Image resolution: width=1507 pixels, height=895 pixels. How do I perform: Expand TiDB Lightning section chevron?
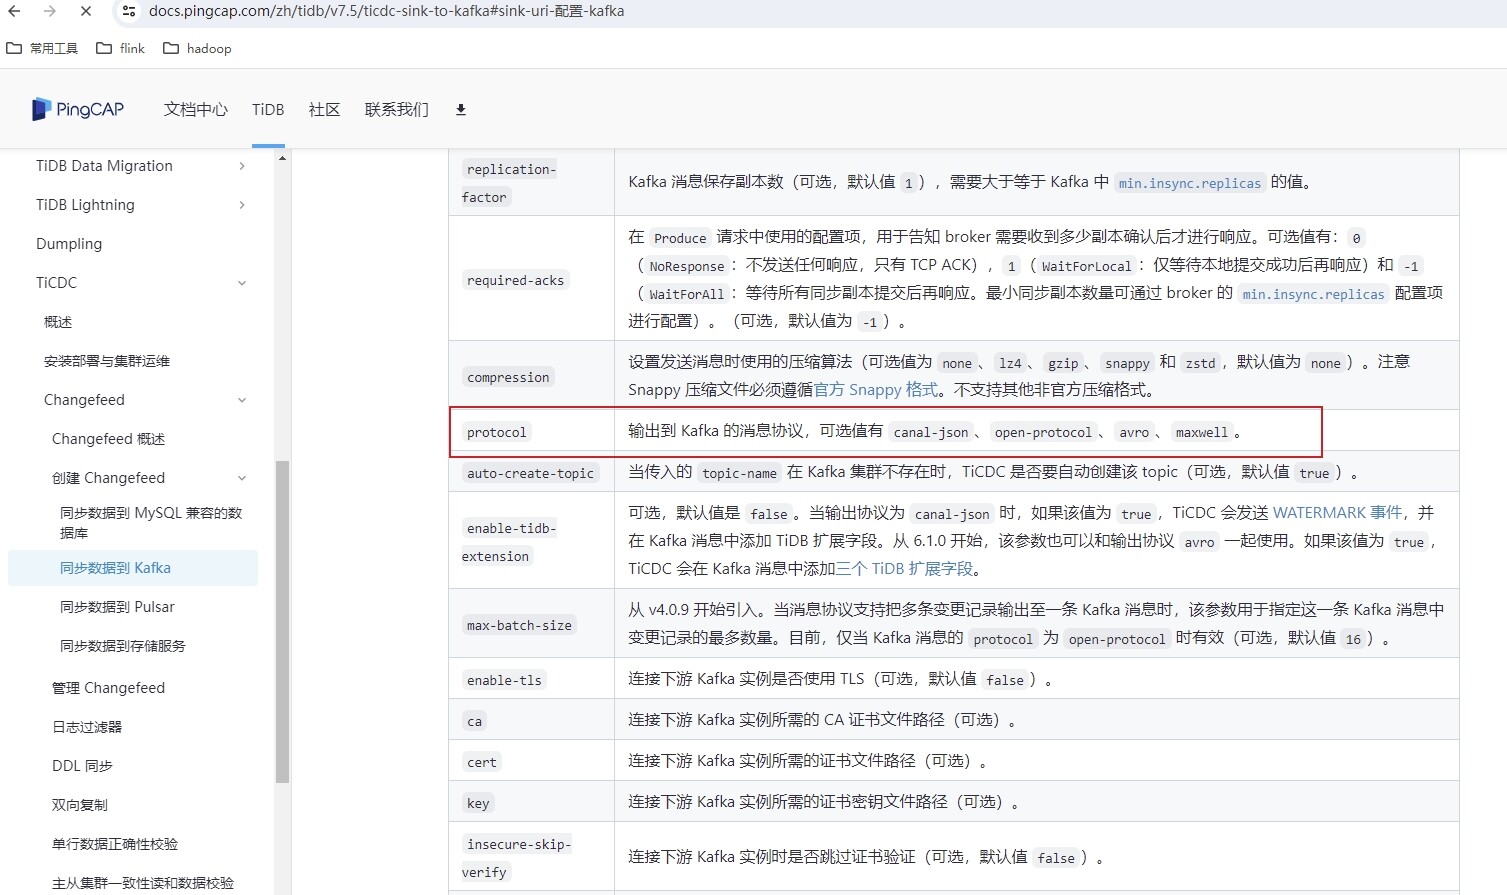click(x=242, y=205)
